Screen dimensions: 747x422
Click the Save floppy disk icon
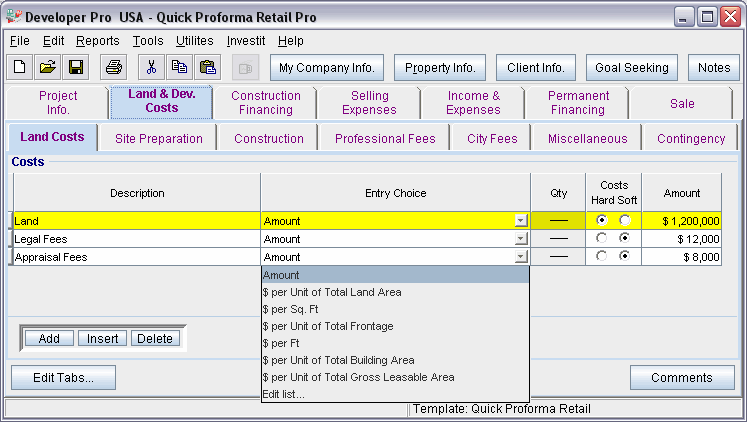pyautogui.click(x=76, y=67)
